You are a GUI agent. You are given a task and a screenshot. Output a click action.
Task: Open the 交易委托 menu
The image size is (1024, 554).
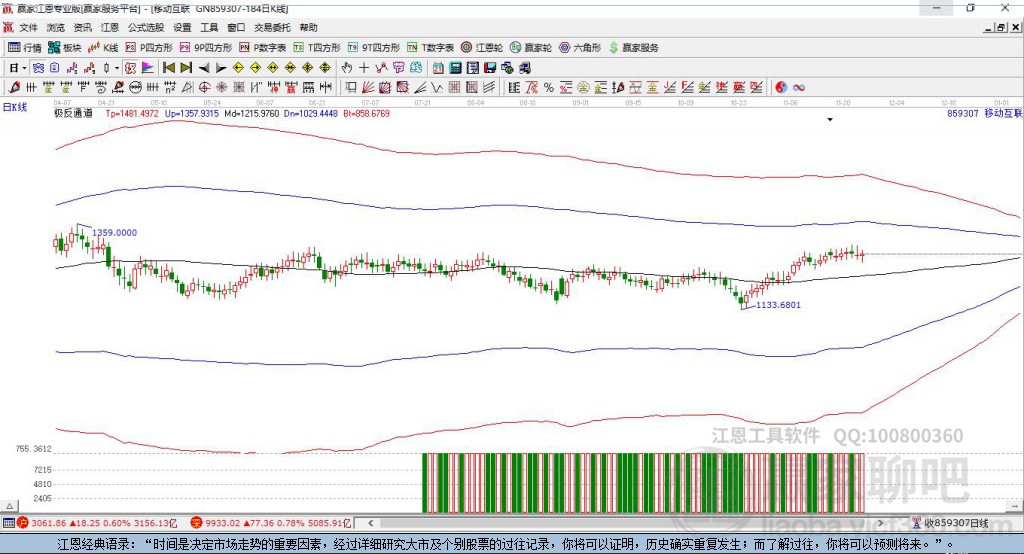(272, 27)
